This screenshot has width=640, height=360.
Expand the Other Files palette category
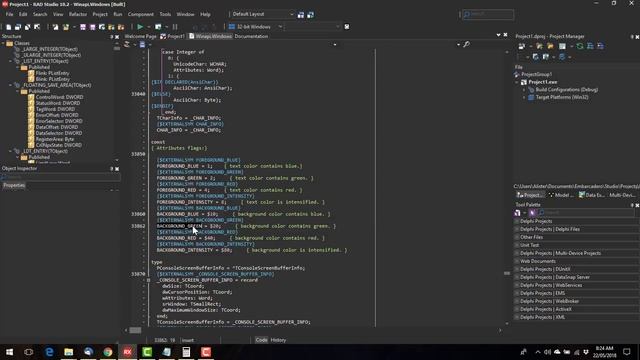click(517, 237)
